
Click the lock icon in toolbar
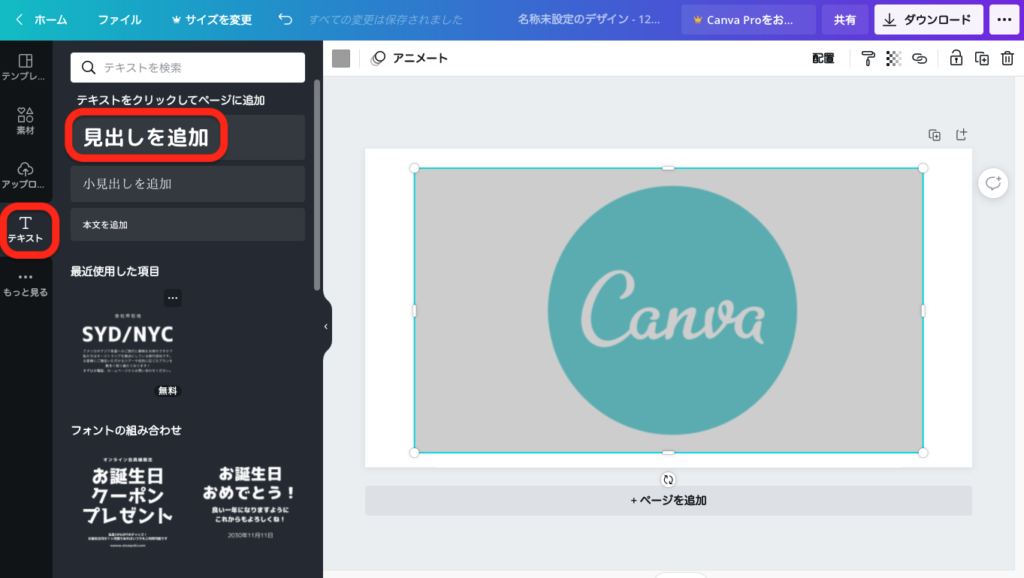point(956,58)
